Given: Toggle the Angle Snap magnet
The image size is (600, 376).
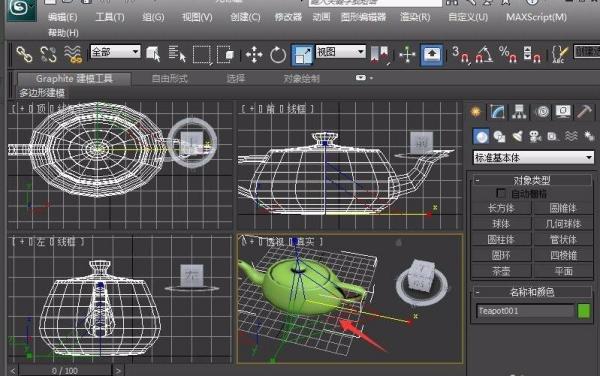Looking at the screenshot, I should 484,55.
